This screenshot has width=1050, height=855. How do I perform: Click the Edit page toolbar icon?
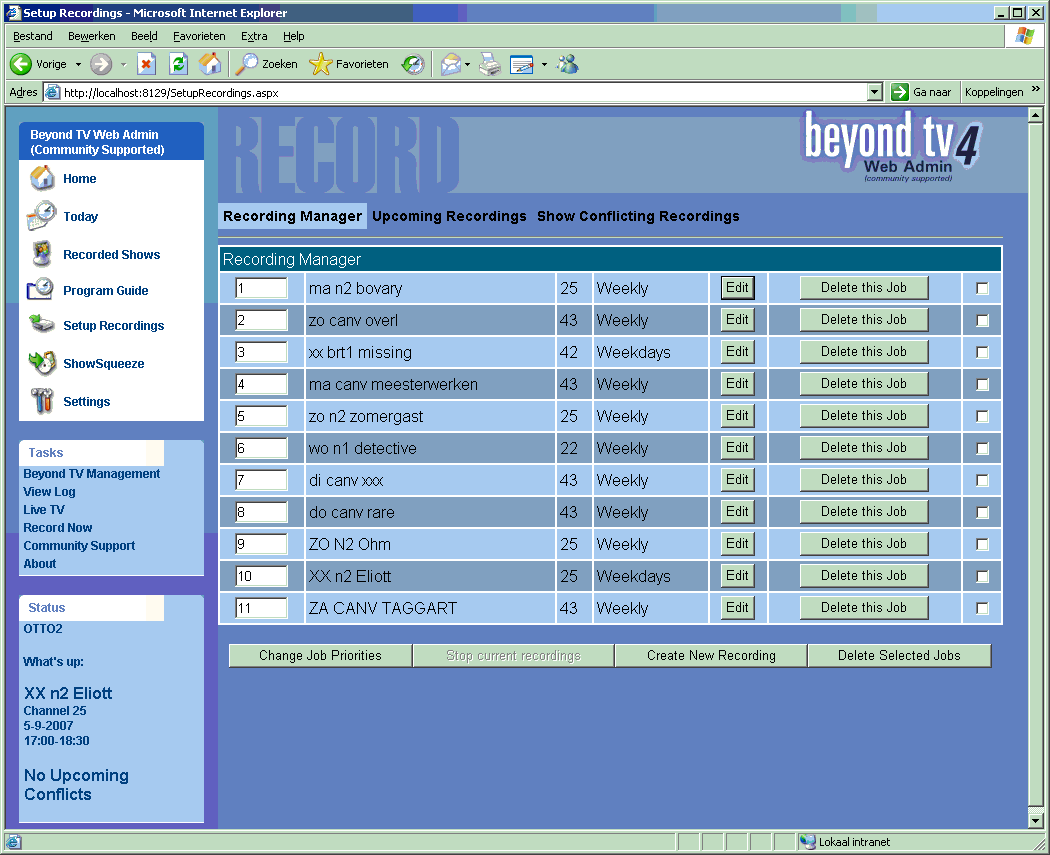[x=522, y=64]
